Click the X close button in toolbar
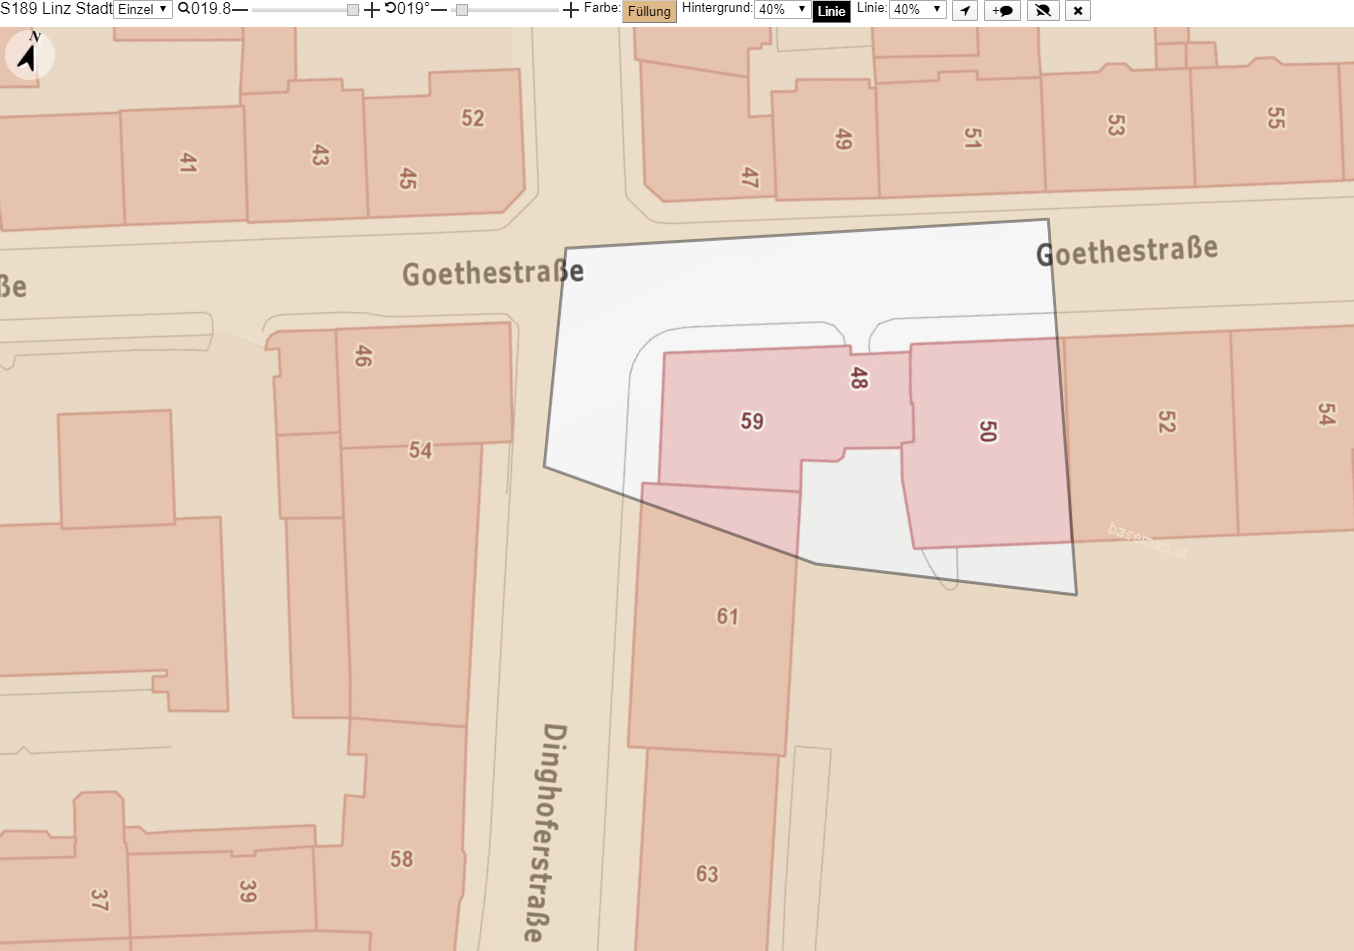Screen dimensions: 1354x951 [x=1077, y=10]
